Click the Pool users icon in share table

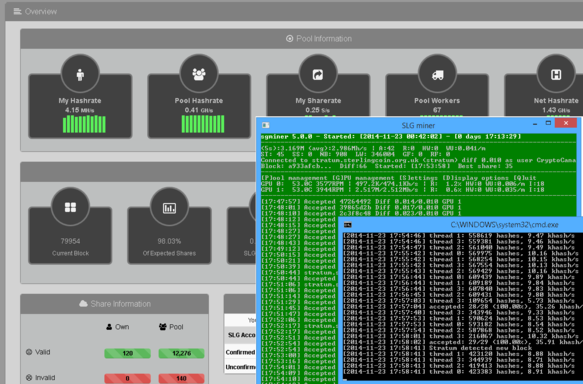(x=162, y=327)
